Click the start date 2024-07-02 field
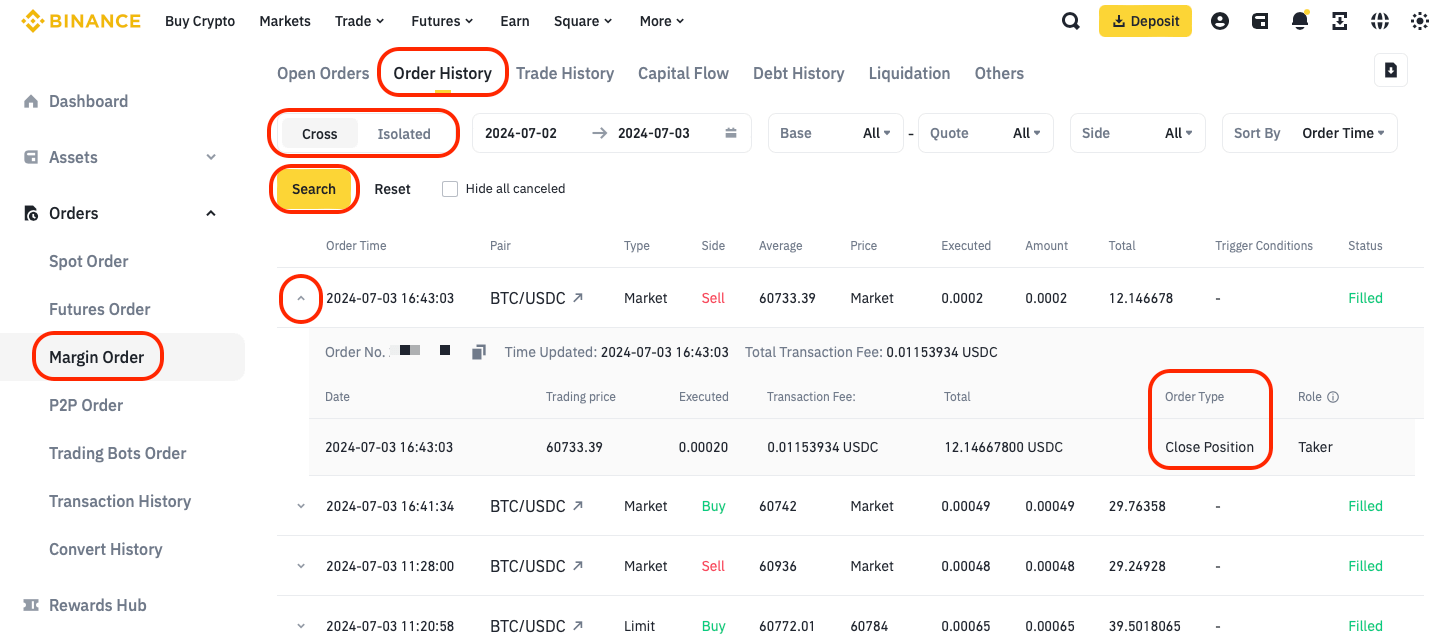This screenshot has height=641, width=1435. [x=521, y=133]
